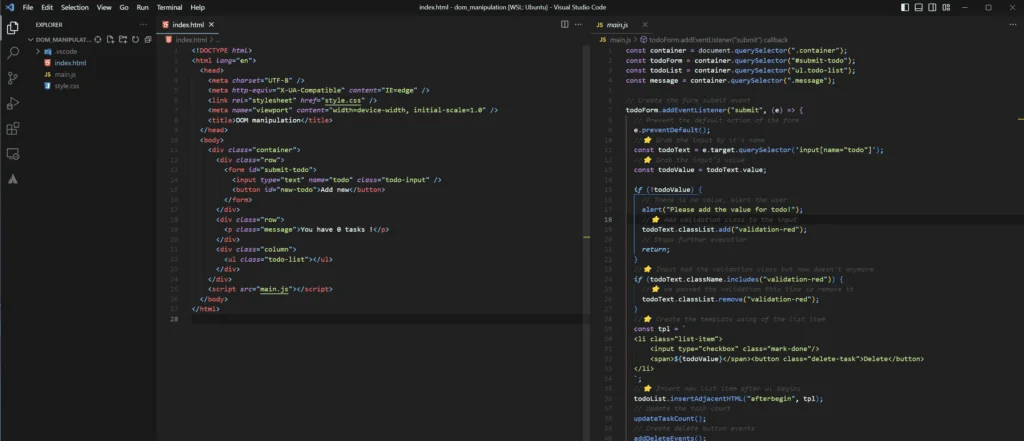The width and height of the screenshot is (1024, 441).
Task: Open index.html from the Explorer tree
Action: [70, 63]
